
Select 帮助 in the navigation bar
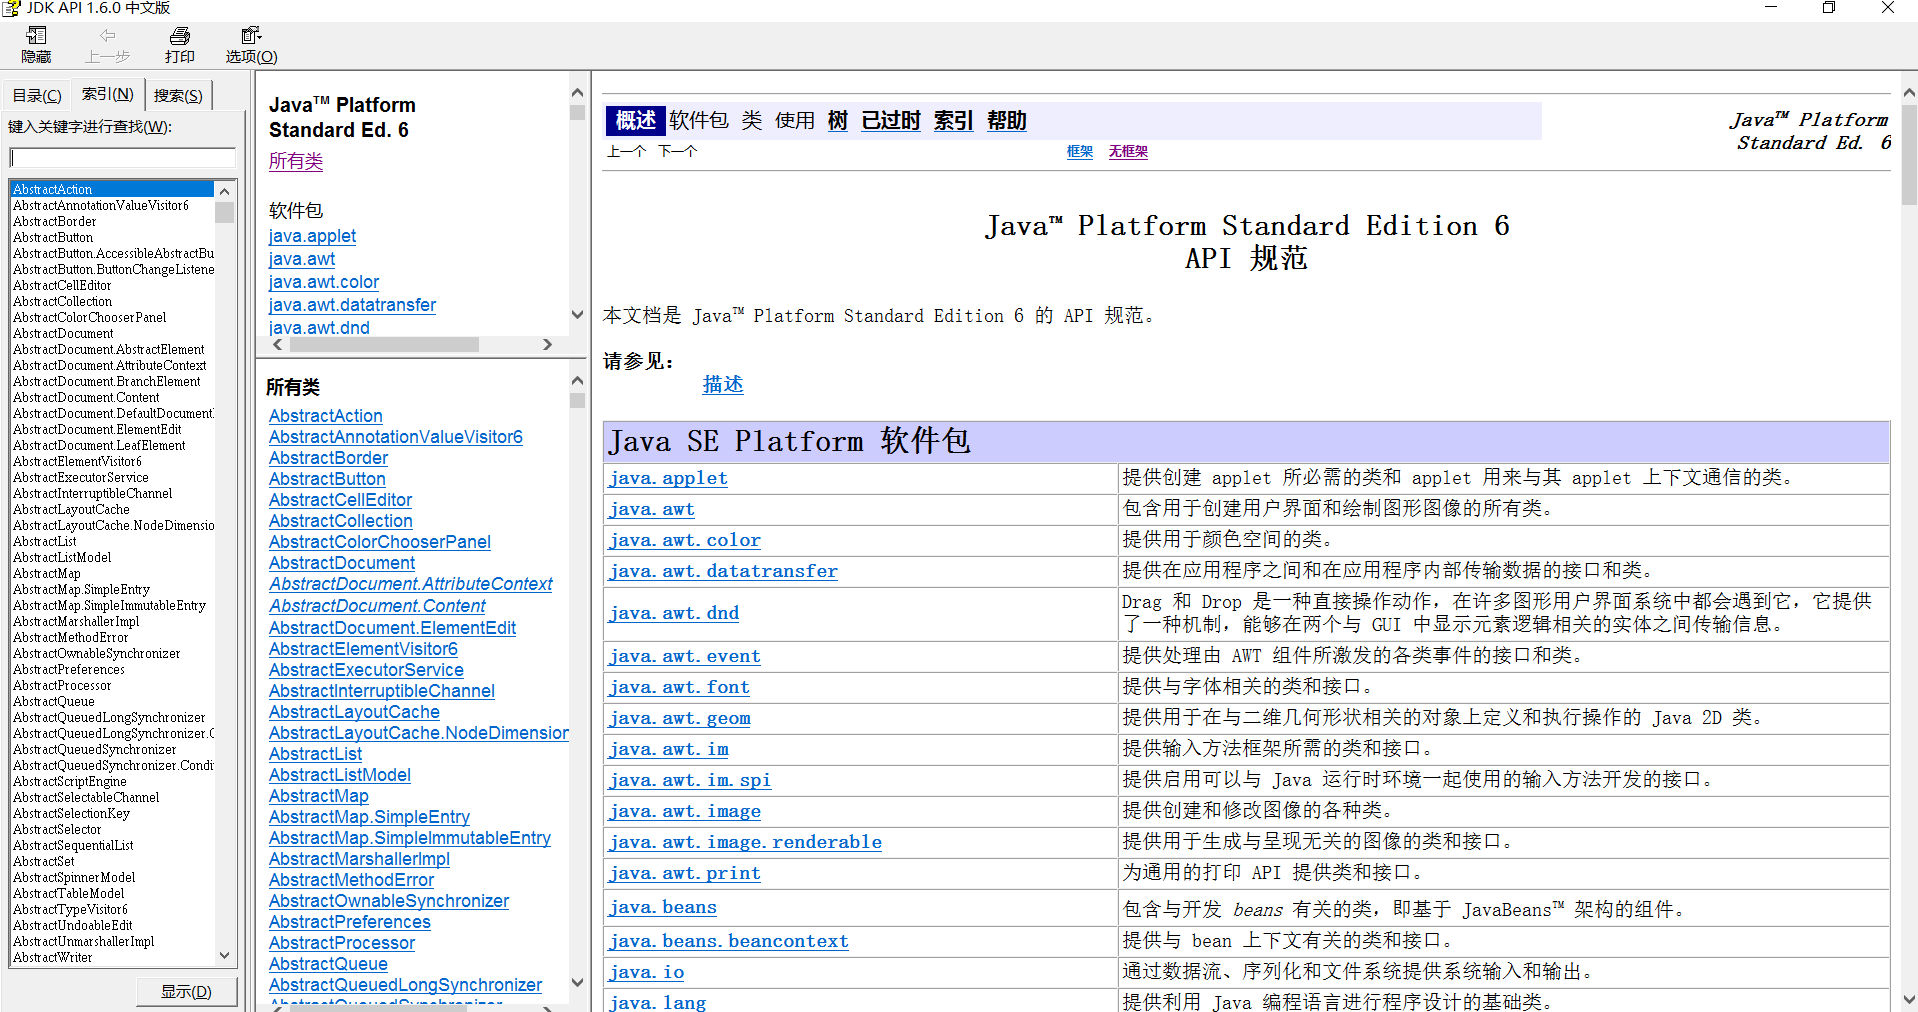click(x=1007, y=121)
